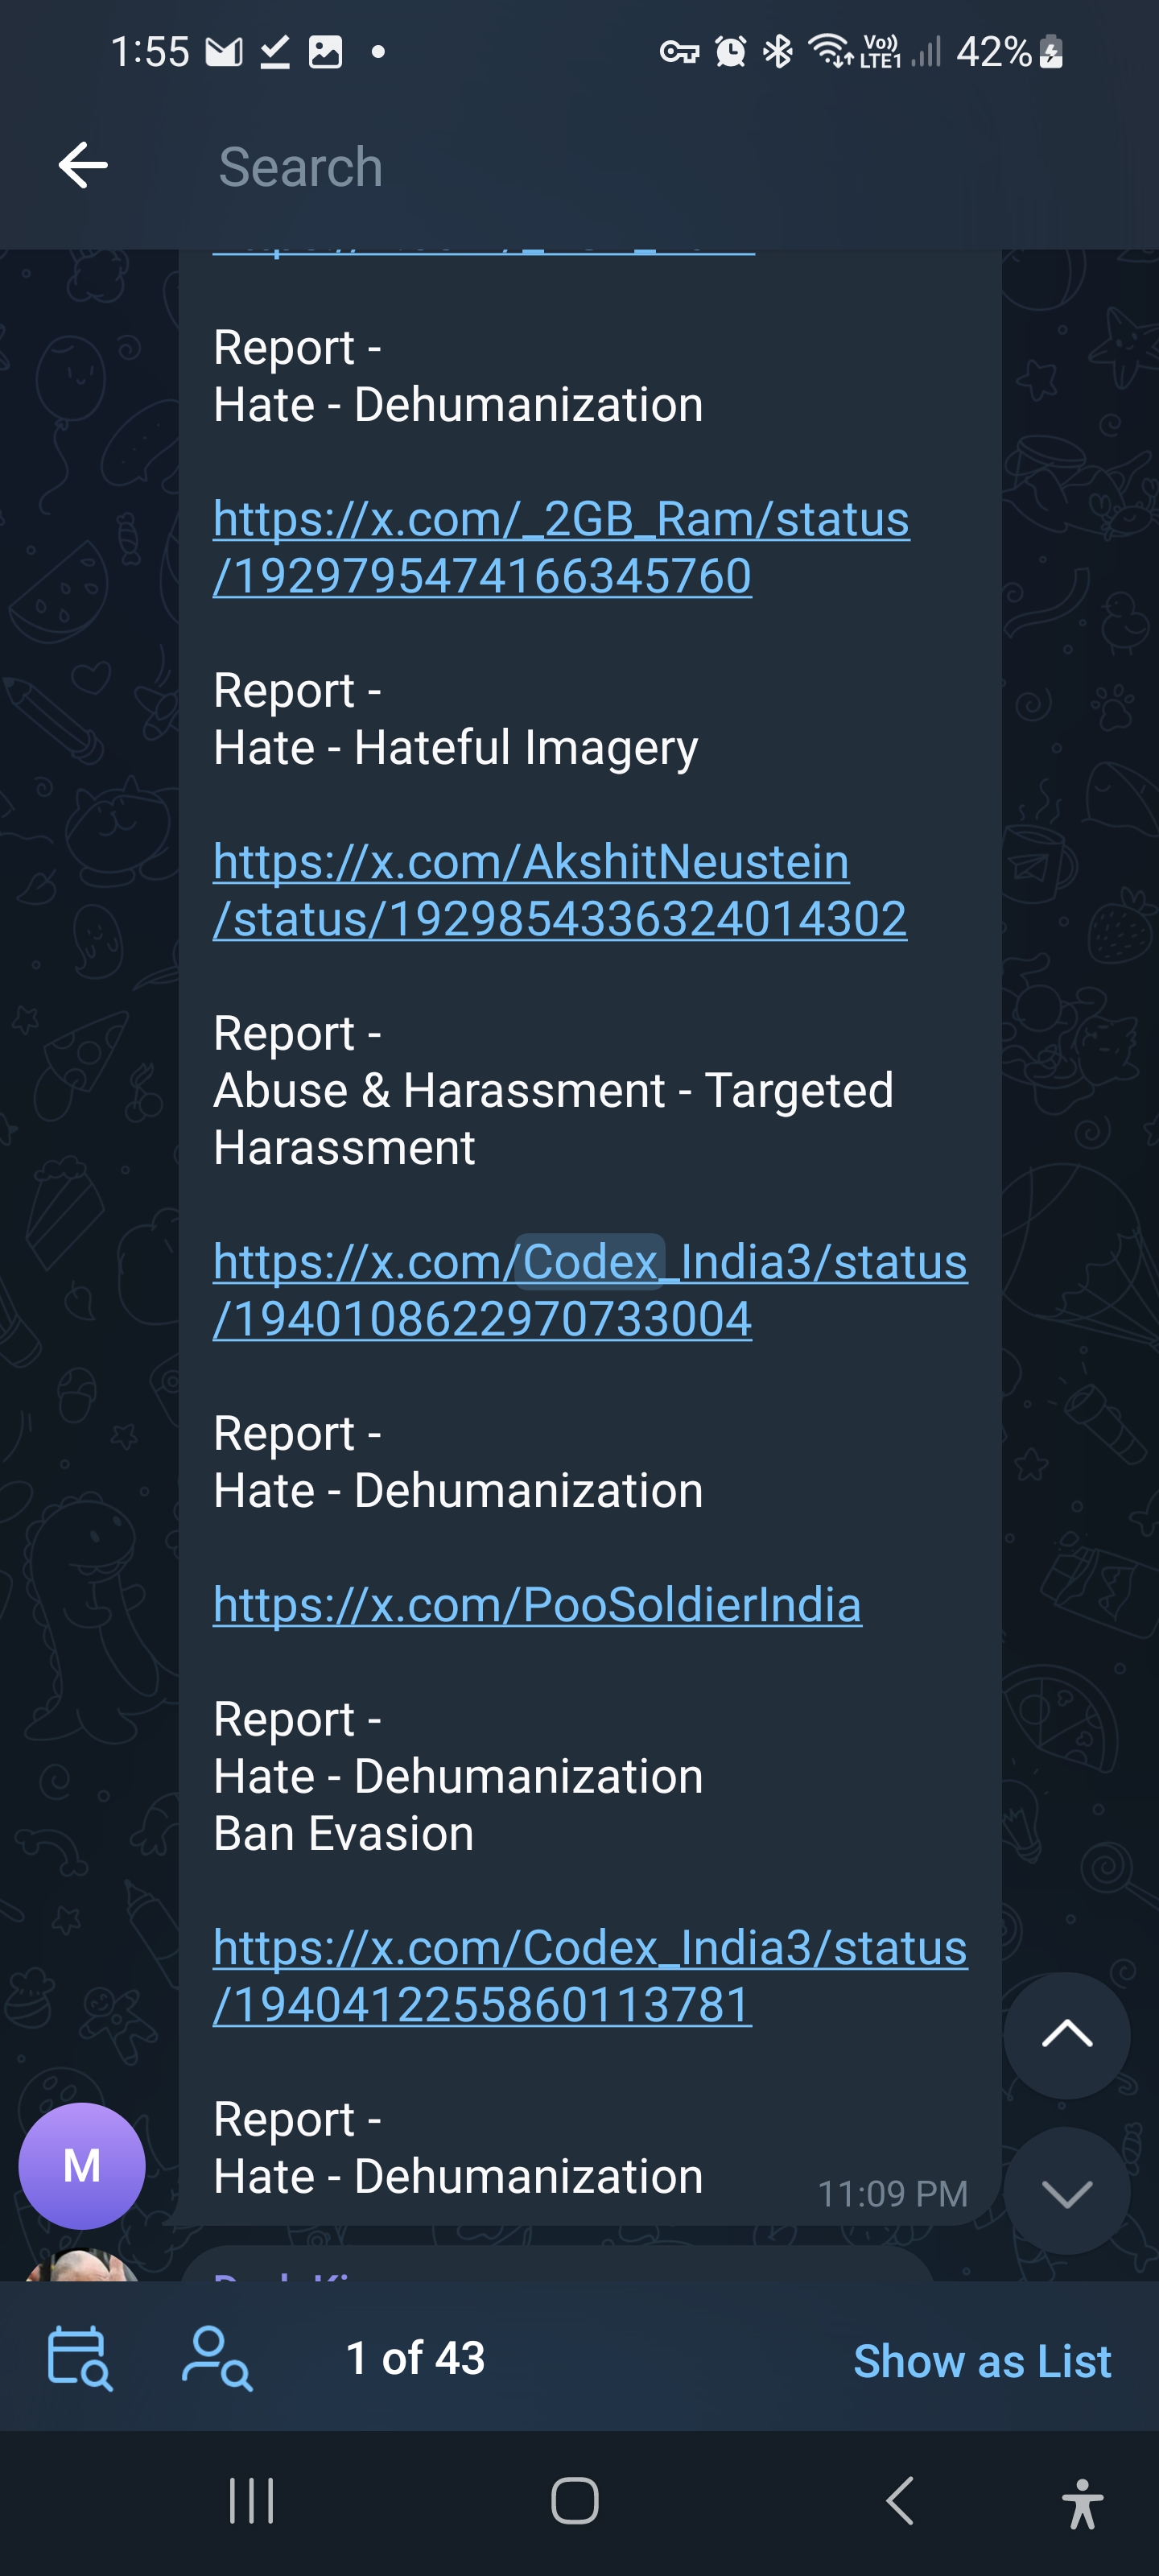Image resolution: width=1159 pixels, height=2576 pixels.
Task: Open the search-by-date calendar icon
Action: coord(80,2358)
